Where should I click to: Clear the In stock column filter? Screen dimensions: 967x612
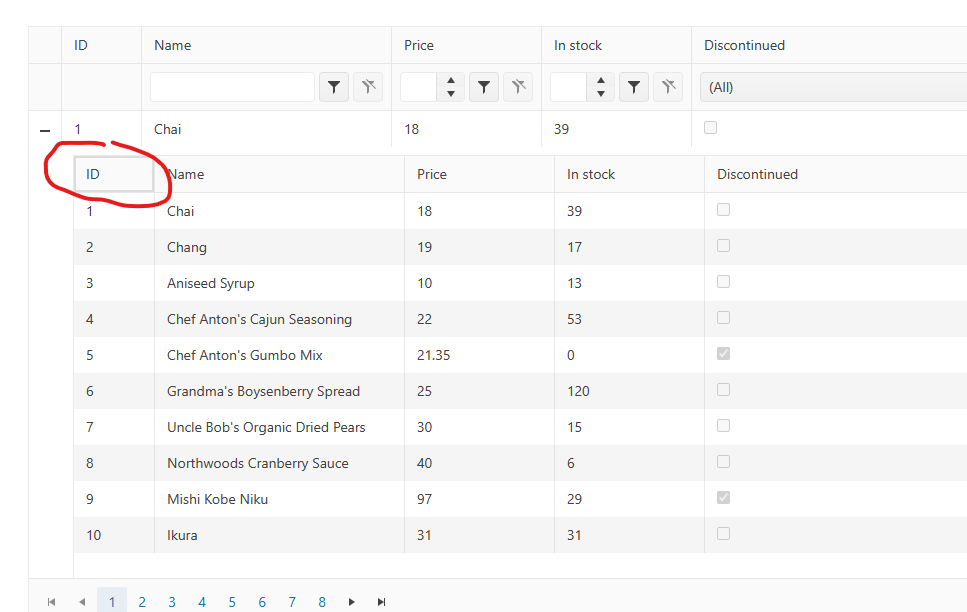point(668,87)
